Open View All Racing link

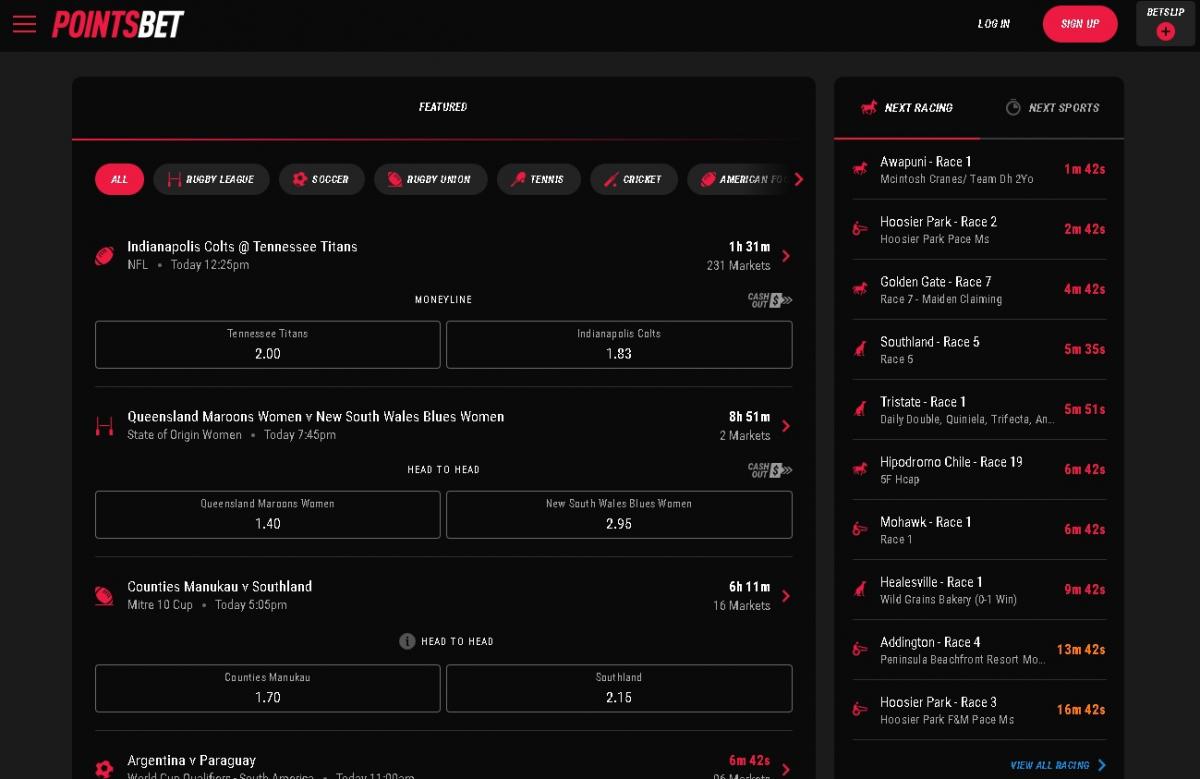tap(1050, 765)
